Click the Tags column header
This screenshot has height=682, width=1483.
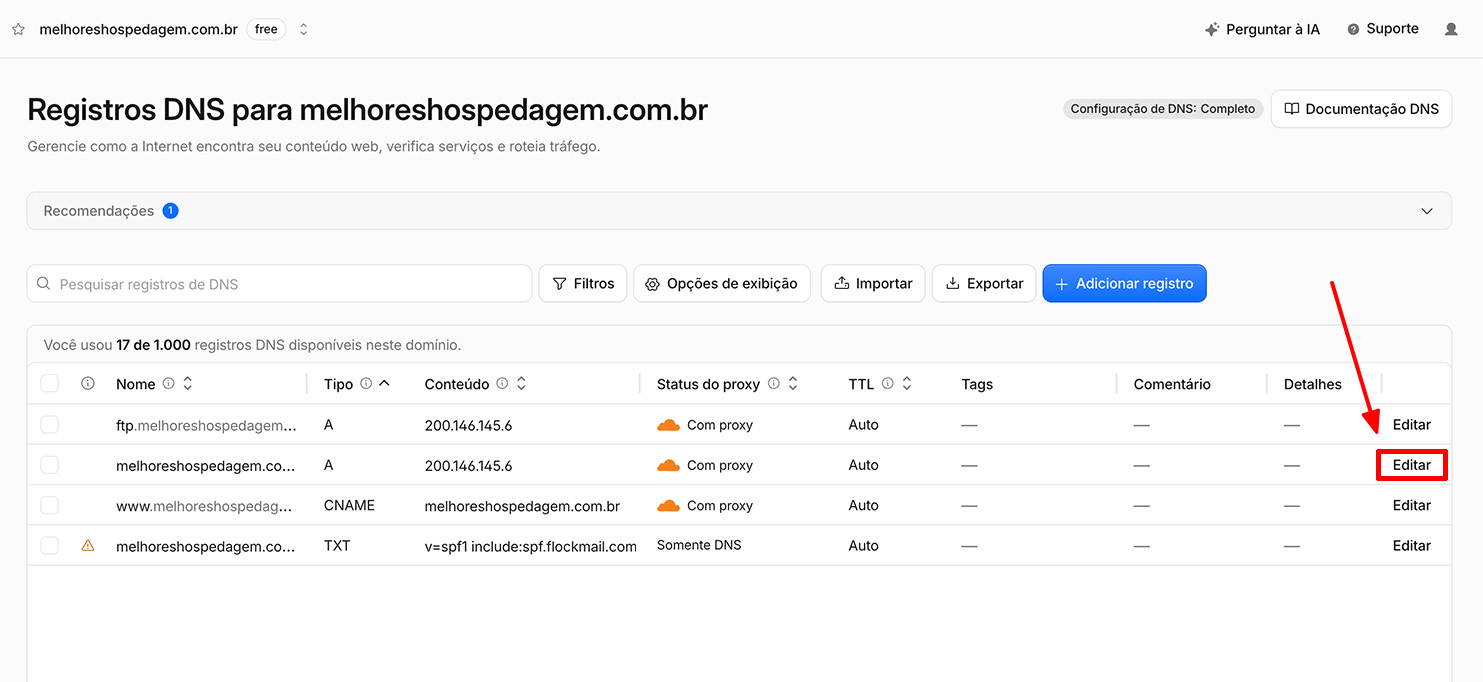[x=977, y=384]
